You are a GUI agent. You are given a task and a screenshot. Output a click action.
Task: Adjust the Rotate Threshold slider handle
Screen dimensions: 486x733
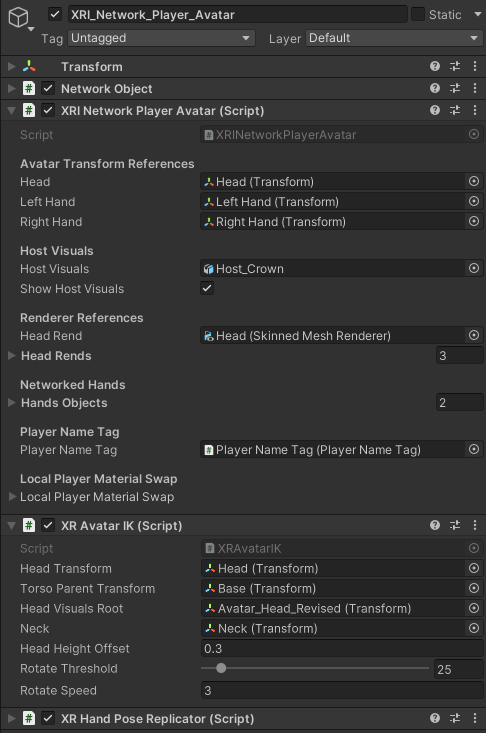(x=221, y=668)
